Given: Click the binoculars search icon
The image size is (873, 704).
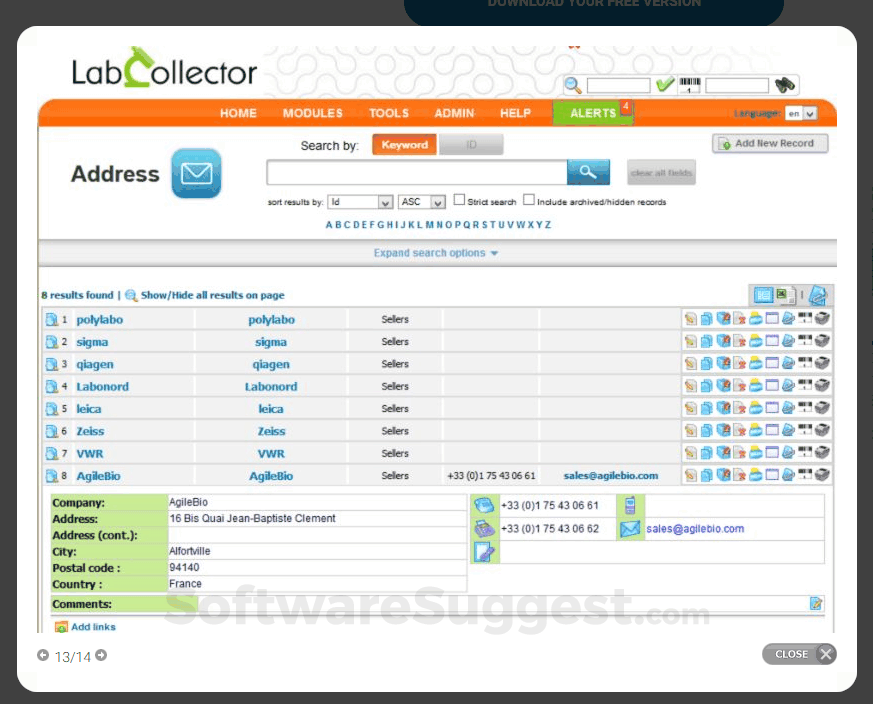Looking at the screenshot, I should (784, 83).
